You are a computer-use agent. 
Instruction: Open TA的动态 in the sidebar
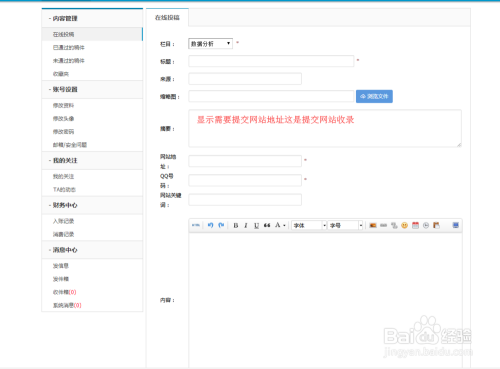[64, 190]
